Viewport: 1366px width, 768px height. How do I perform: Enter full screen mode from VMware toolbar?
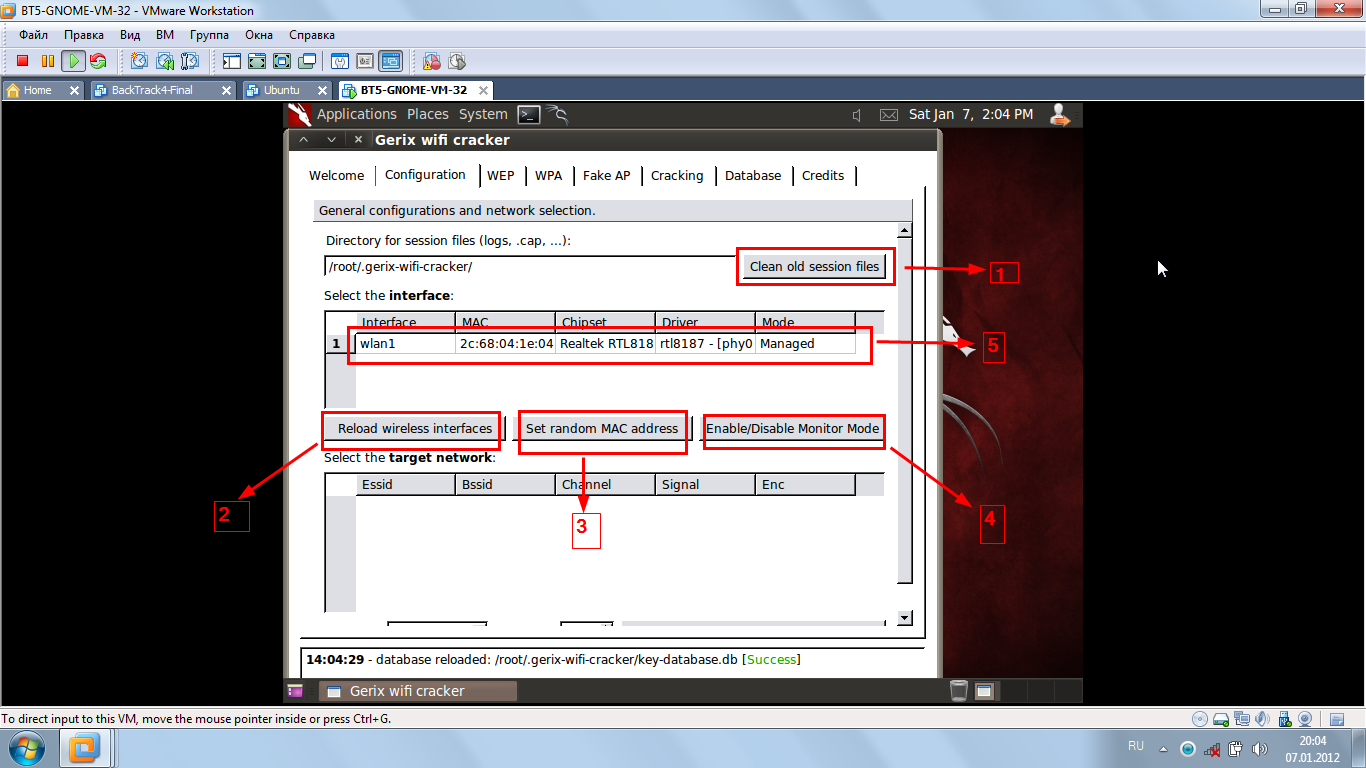coord(257,61)
